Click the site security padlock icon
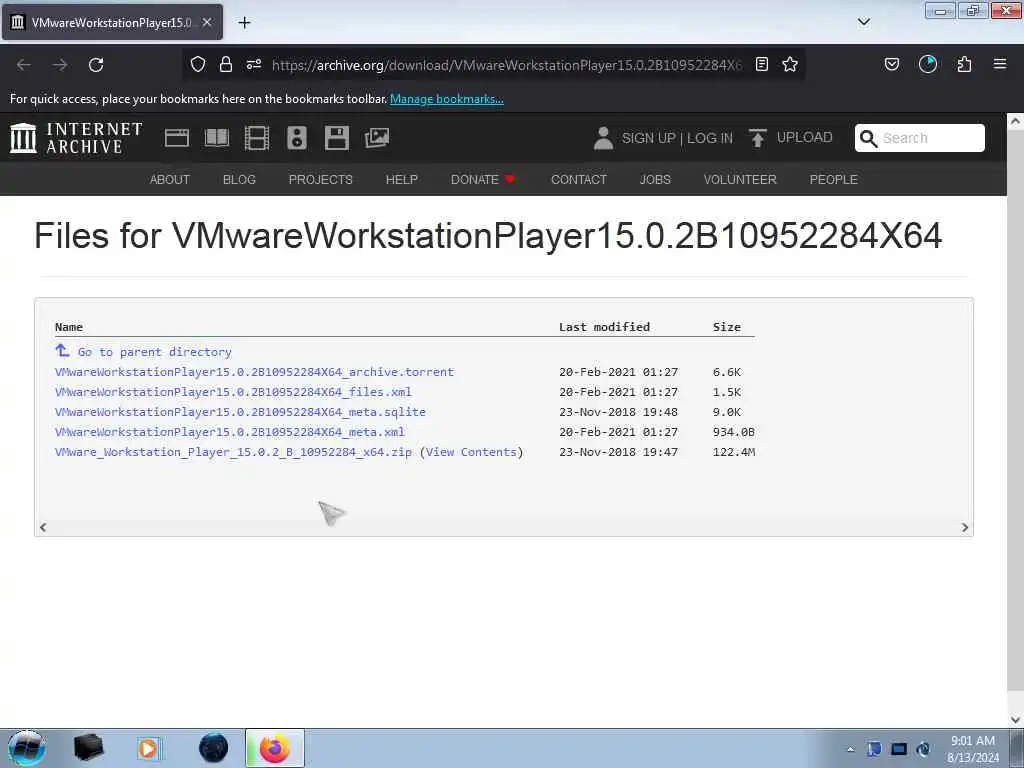 point(226,64)
